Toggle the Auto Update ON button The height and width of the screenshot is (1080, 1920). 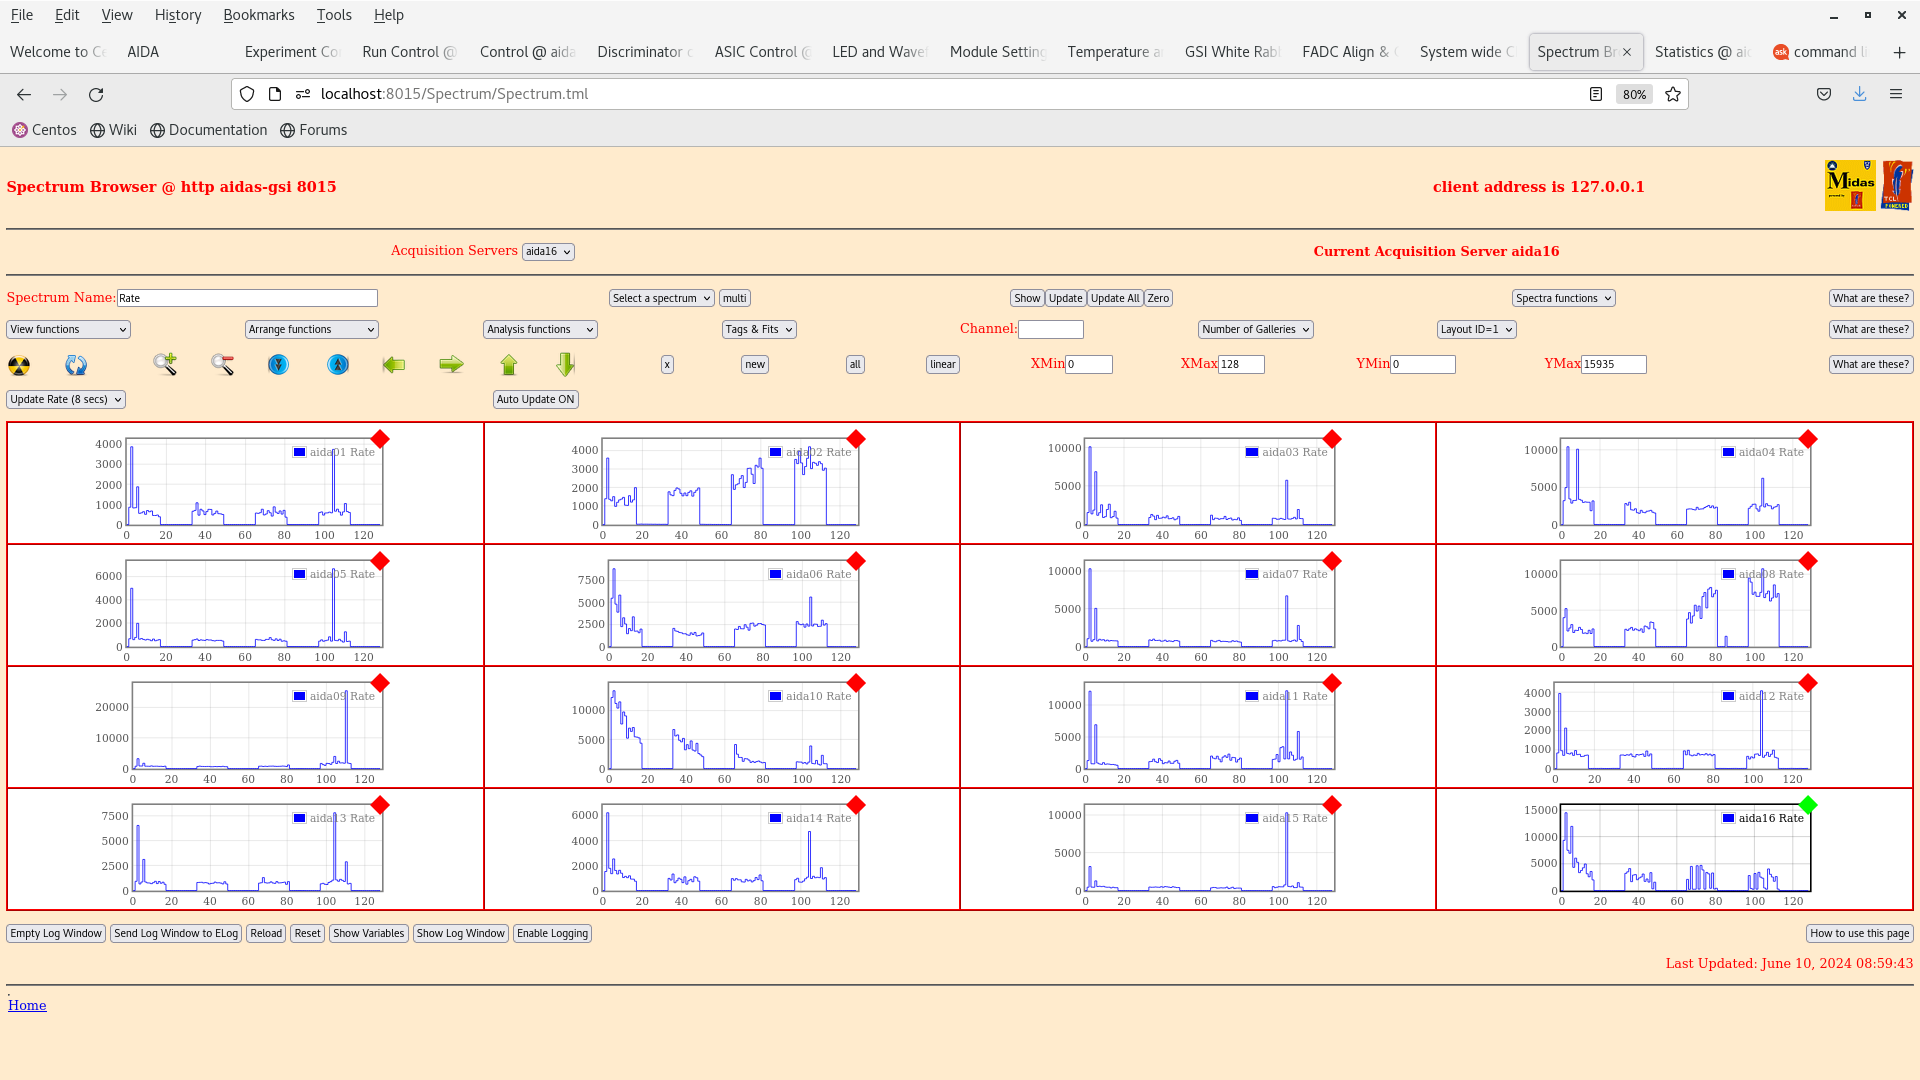[535, 399]
